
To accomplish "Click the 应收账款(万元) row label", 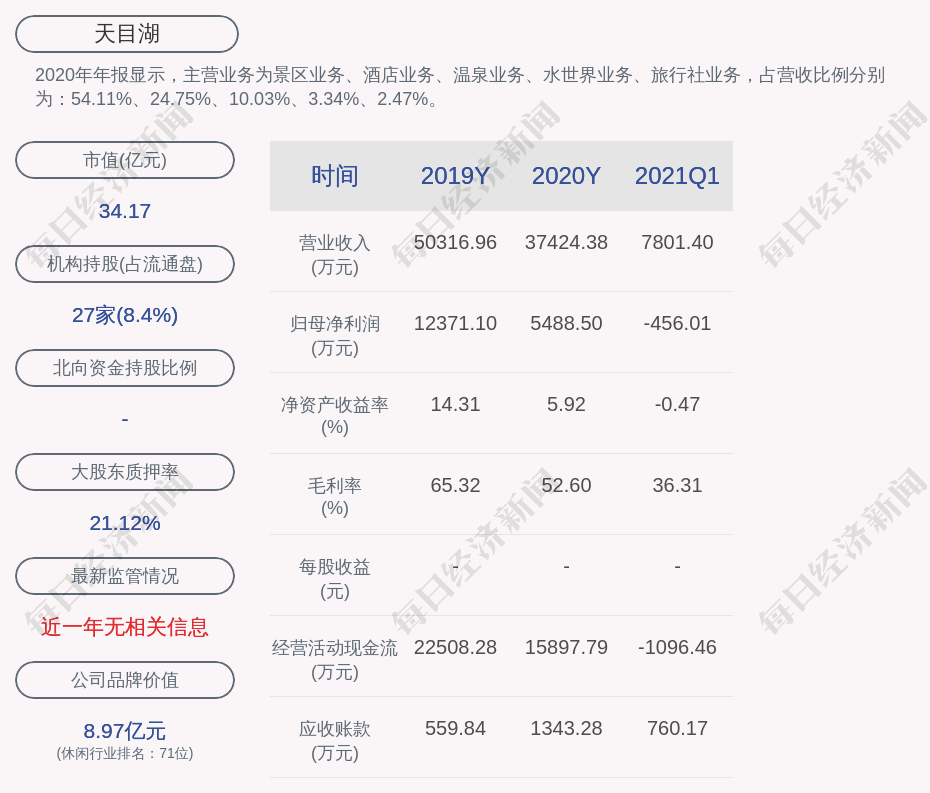I will [x=335, y=741].
